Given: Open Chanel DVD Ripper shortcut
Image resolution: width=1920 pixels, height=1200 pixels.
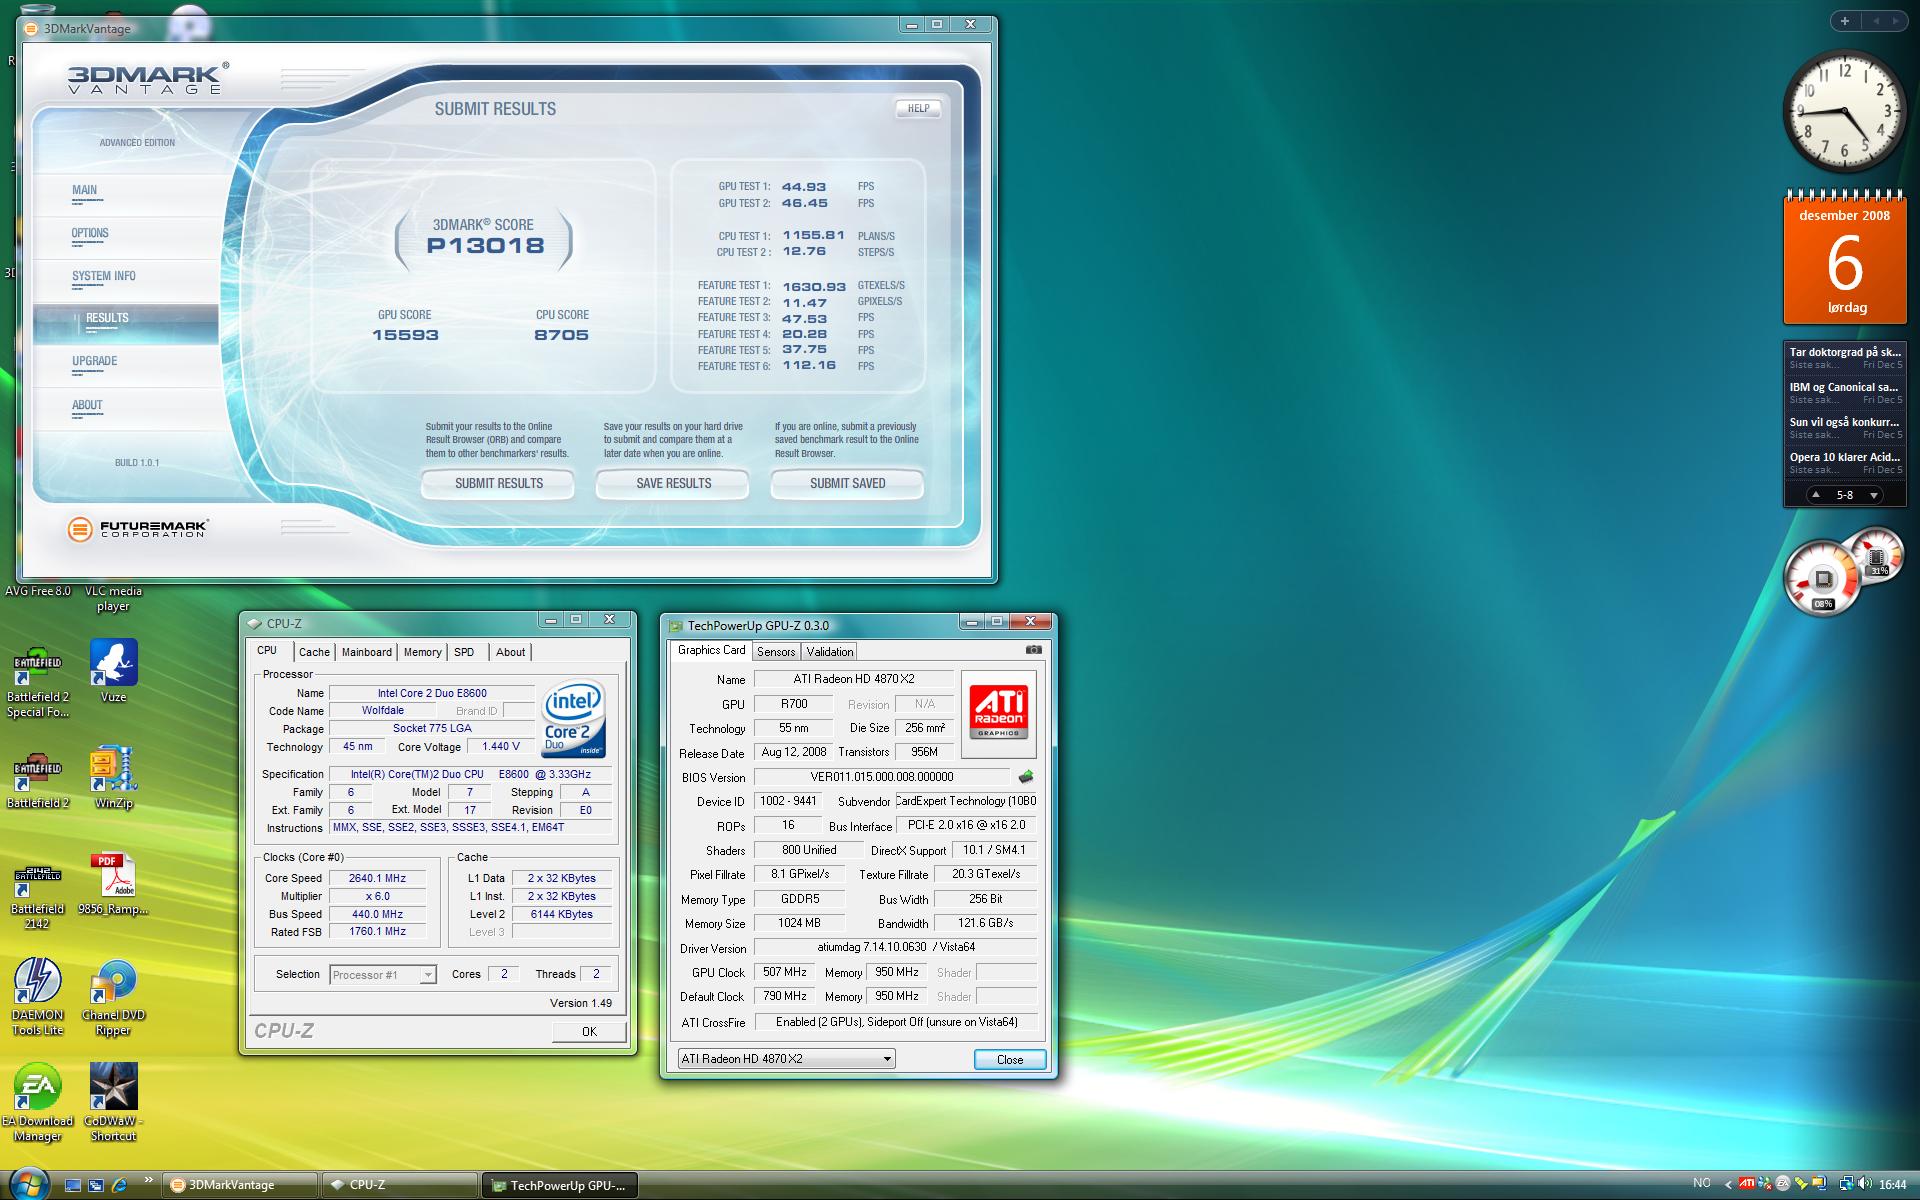Looking at the screenshot, I should click(x=113, y=997).
